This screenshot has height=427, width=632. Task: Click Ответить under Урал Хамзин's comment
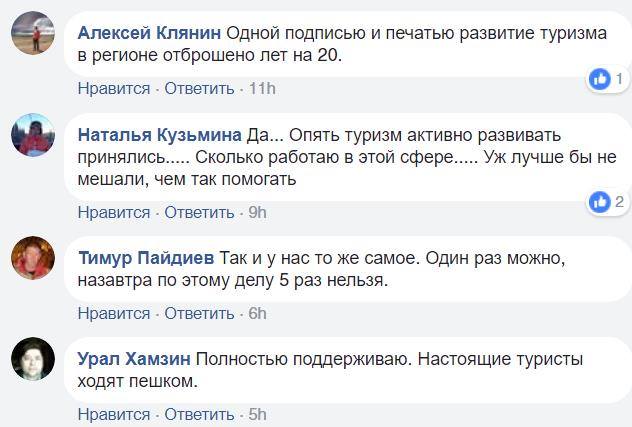point(198,415)
